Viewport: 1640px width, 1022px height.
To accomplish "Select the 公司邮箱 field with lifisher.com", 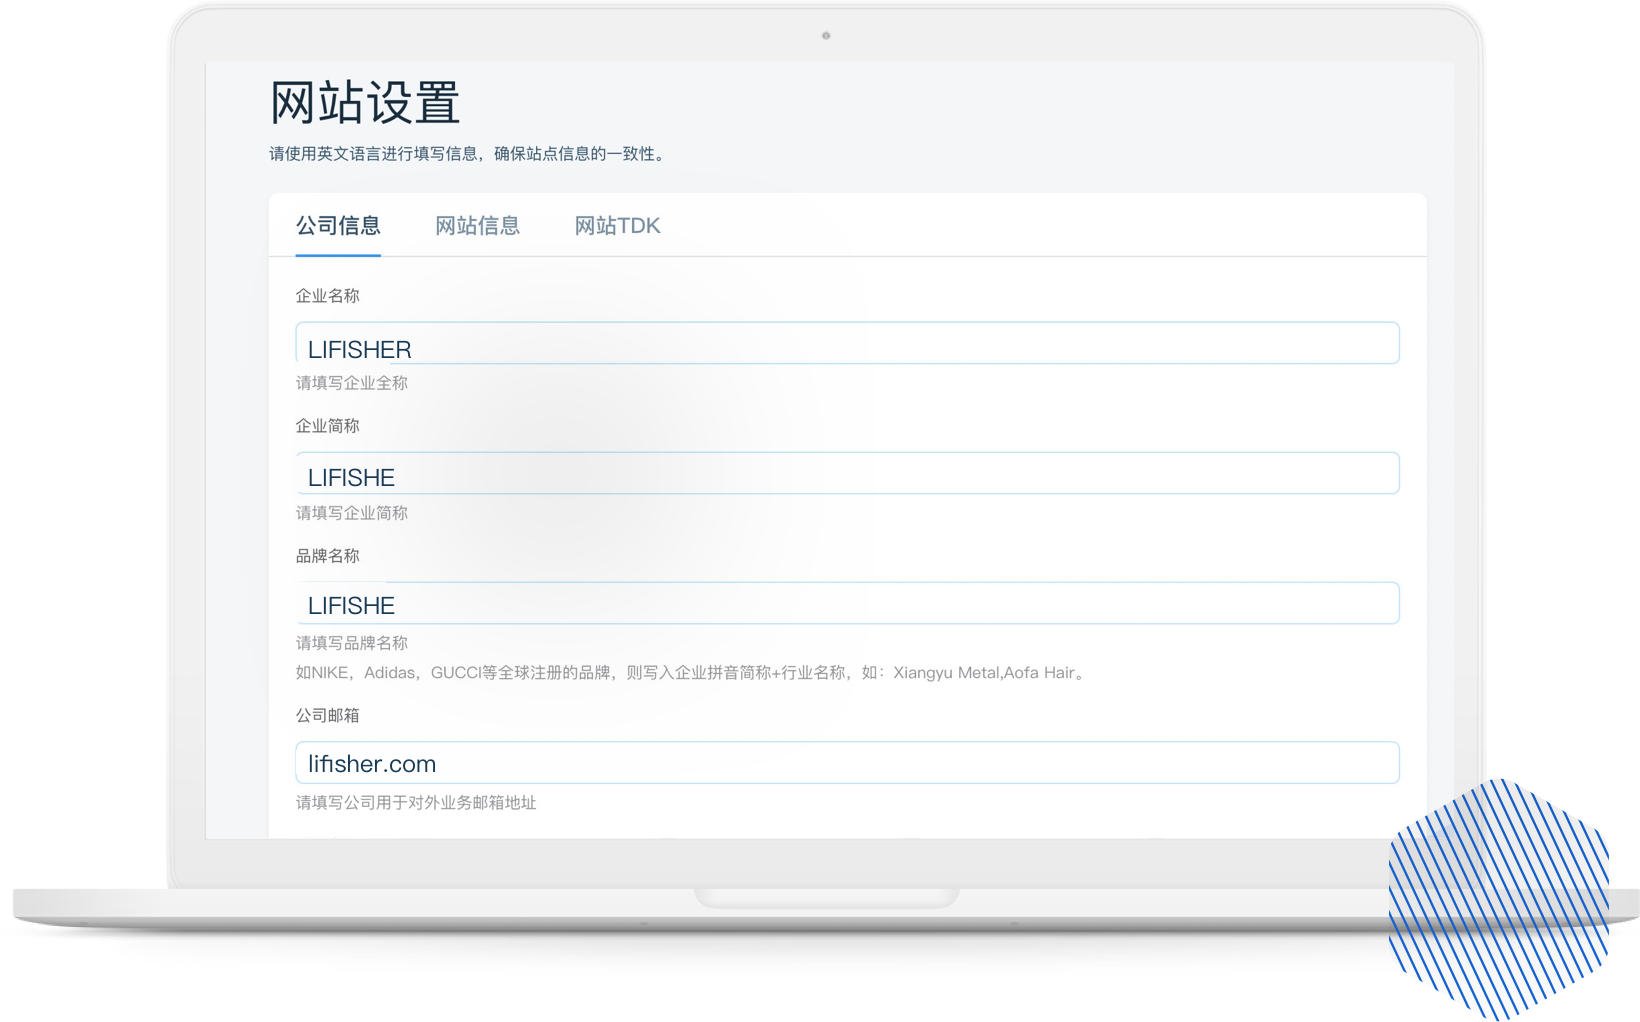I will (846, 763).
